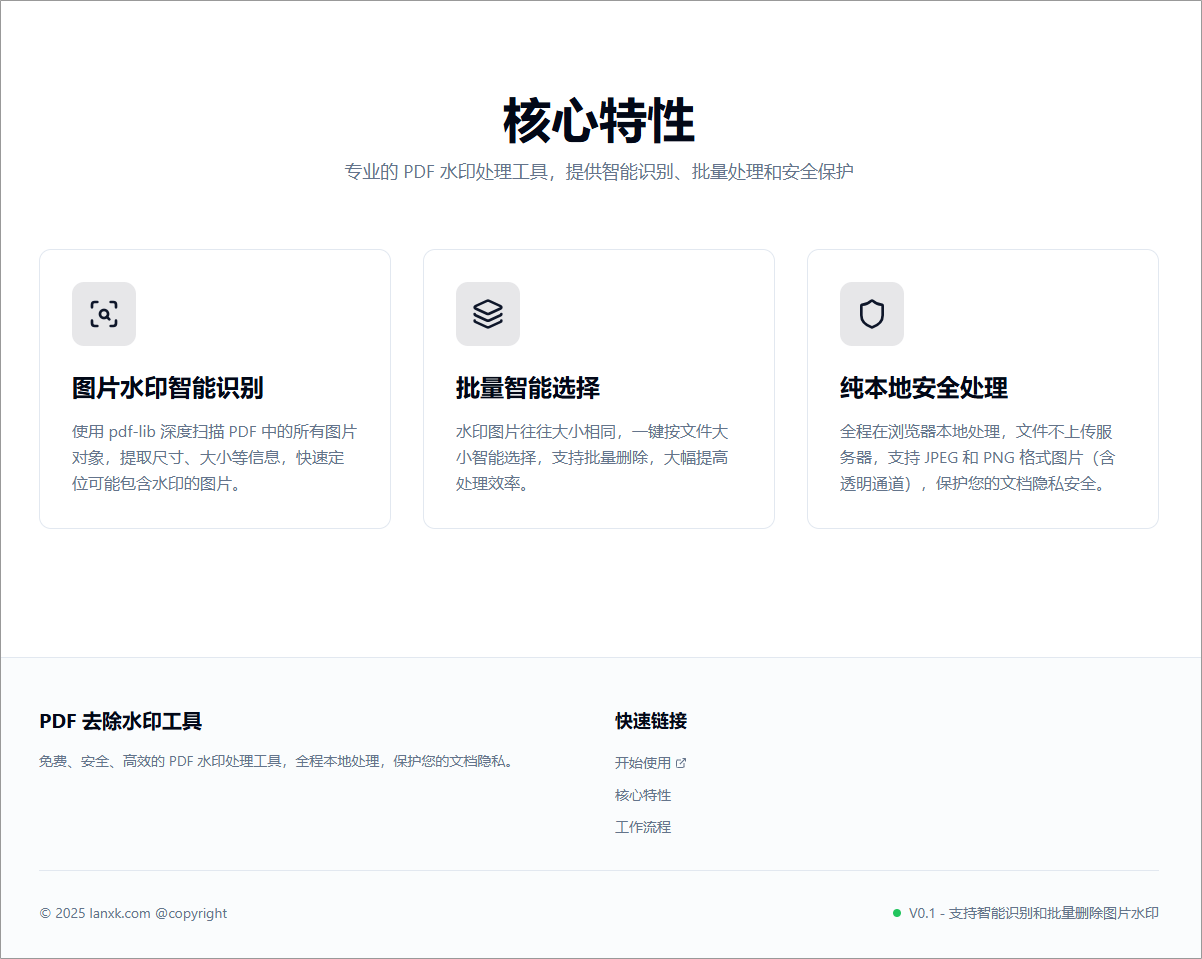Select the 图片水印智能识别 card title

(166, 388)
